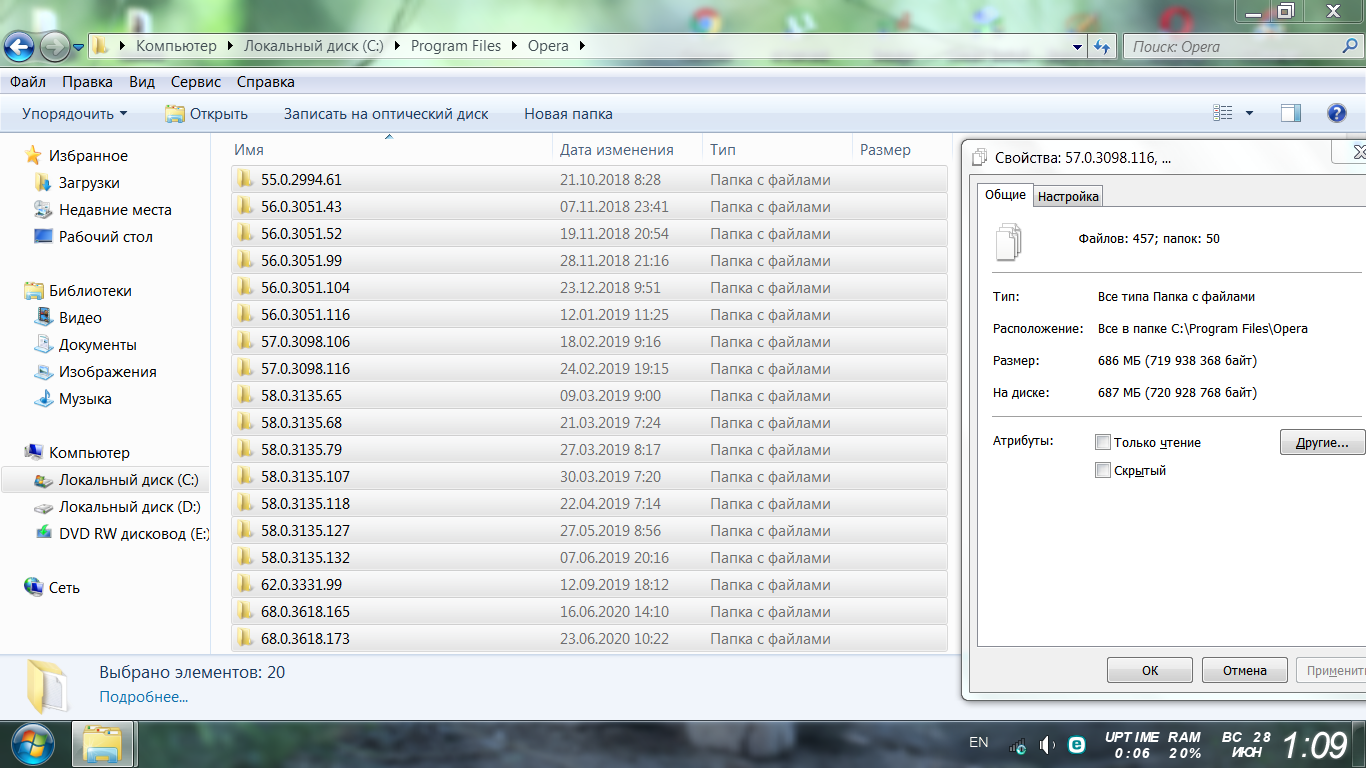This screenshot has height=768, width=1366.
Task: Select folder 57.0.3098.116
Action: tap(588, 369)
